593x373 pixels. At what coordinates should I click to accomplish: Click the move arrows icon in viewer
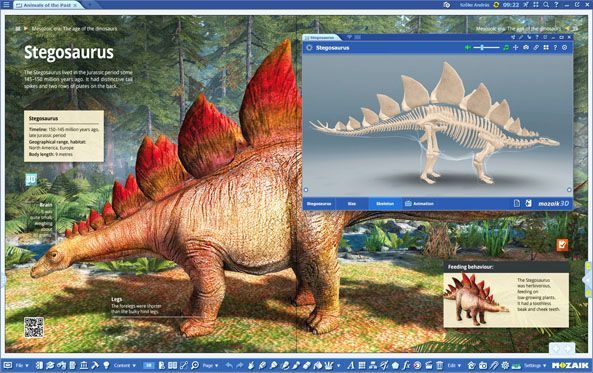515,48
